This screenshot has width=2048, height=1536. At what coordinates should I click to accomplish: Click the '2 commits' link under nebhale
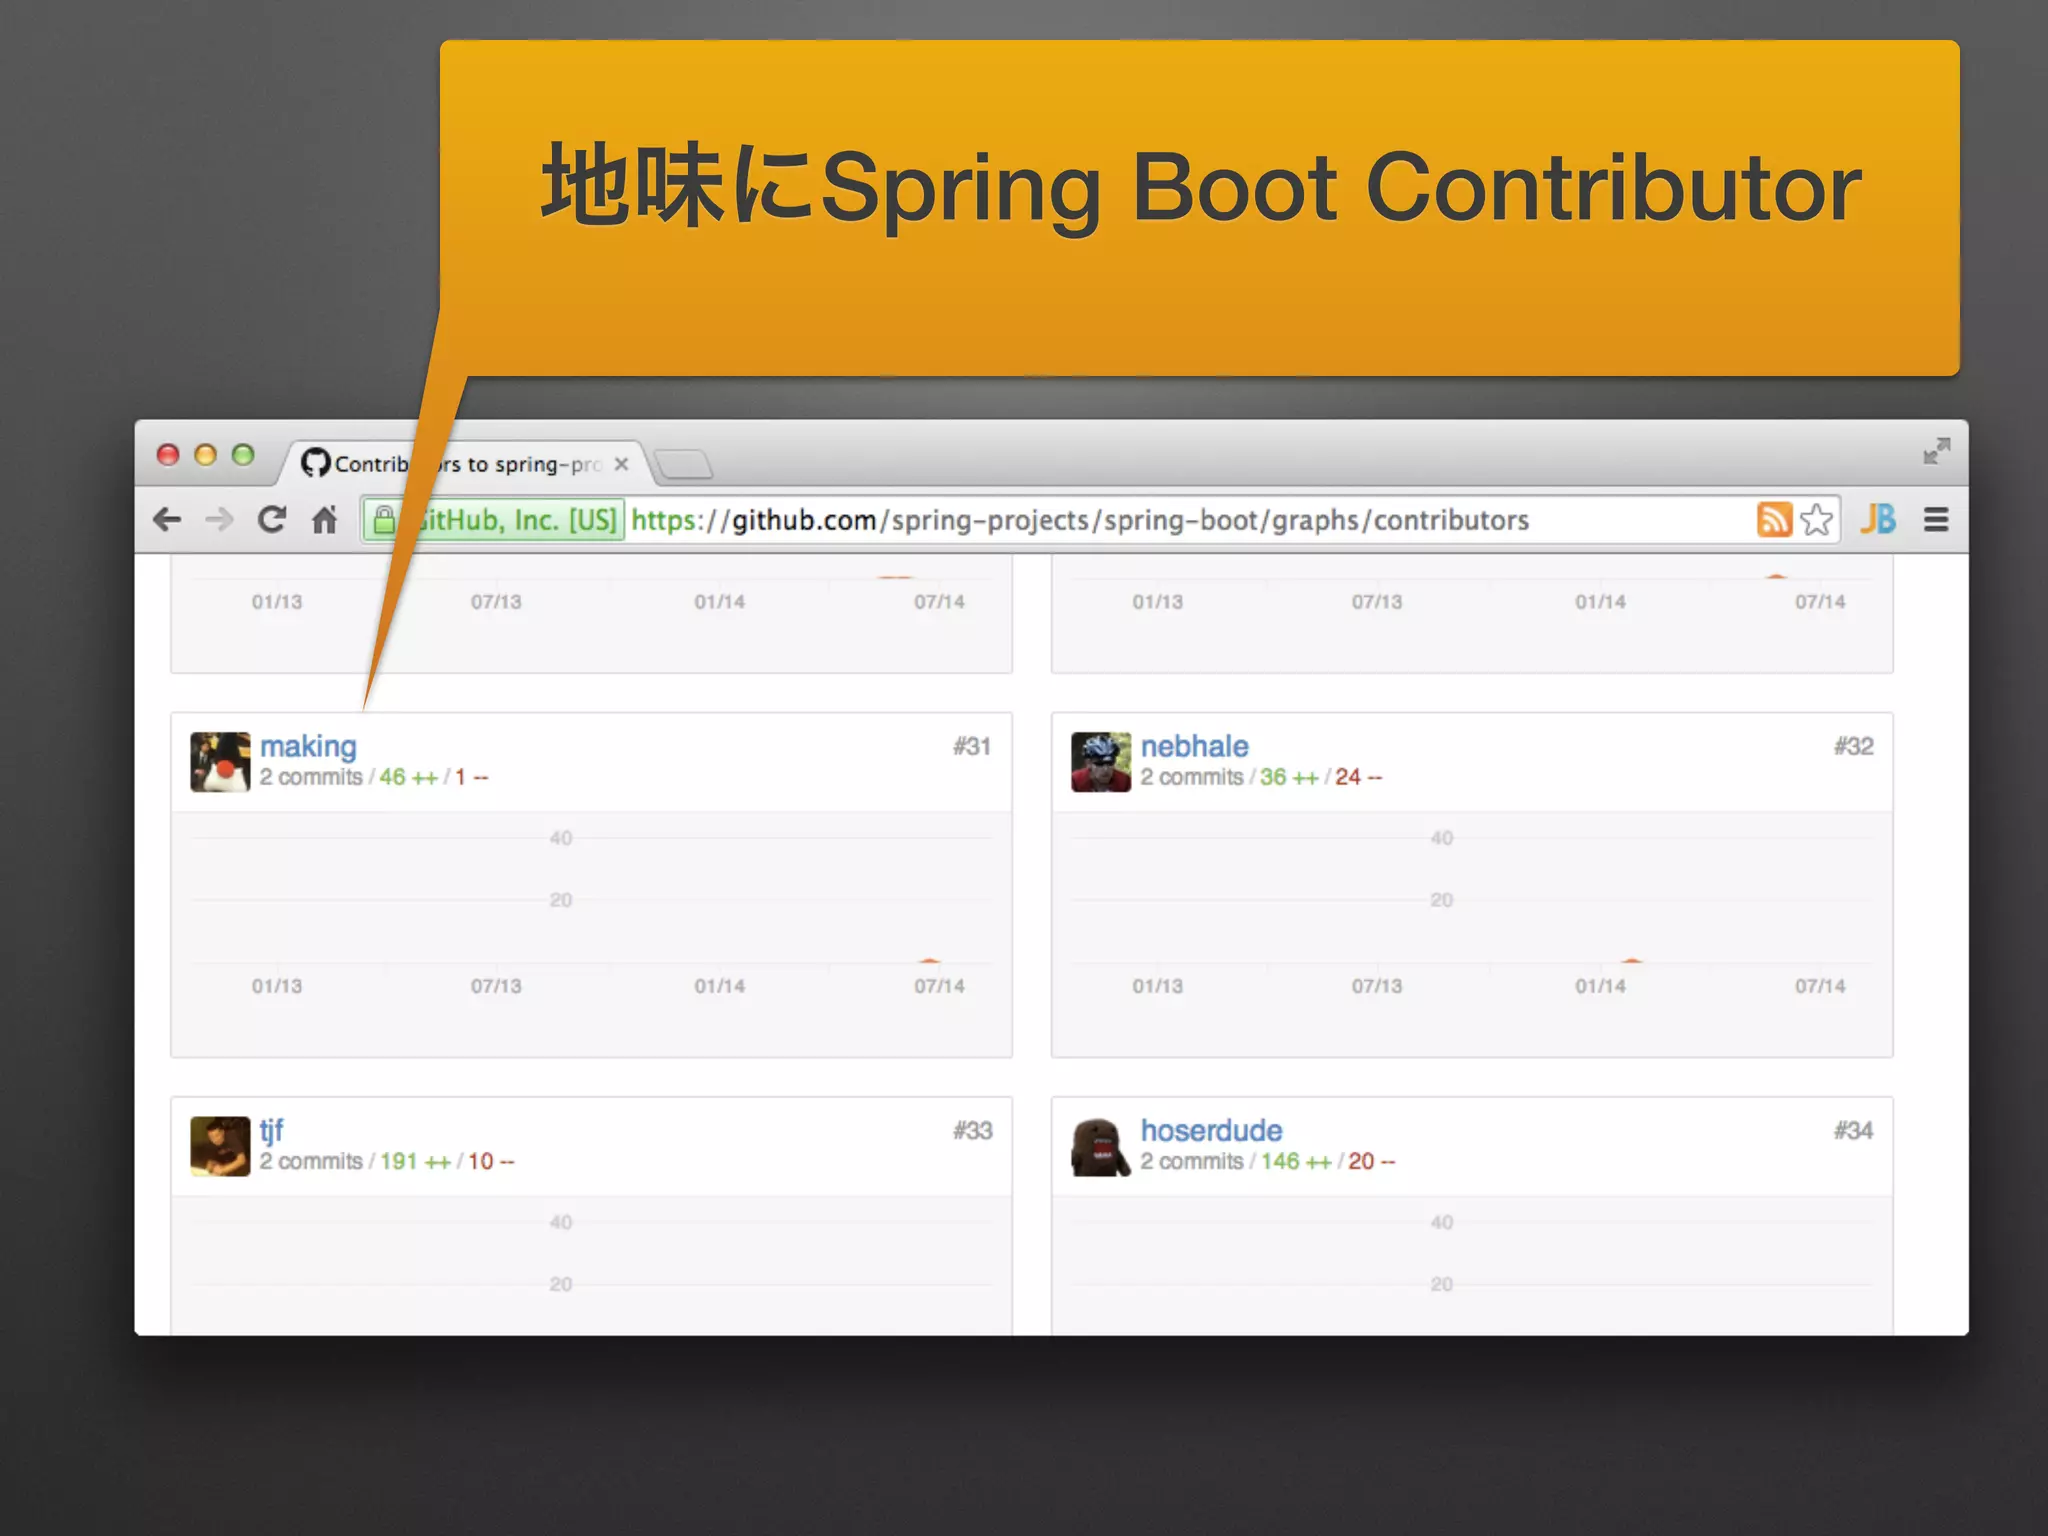click(1192, 777)
